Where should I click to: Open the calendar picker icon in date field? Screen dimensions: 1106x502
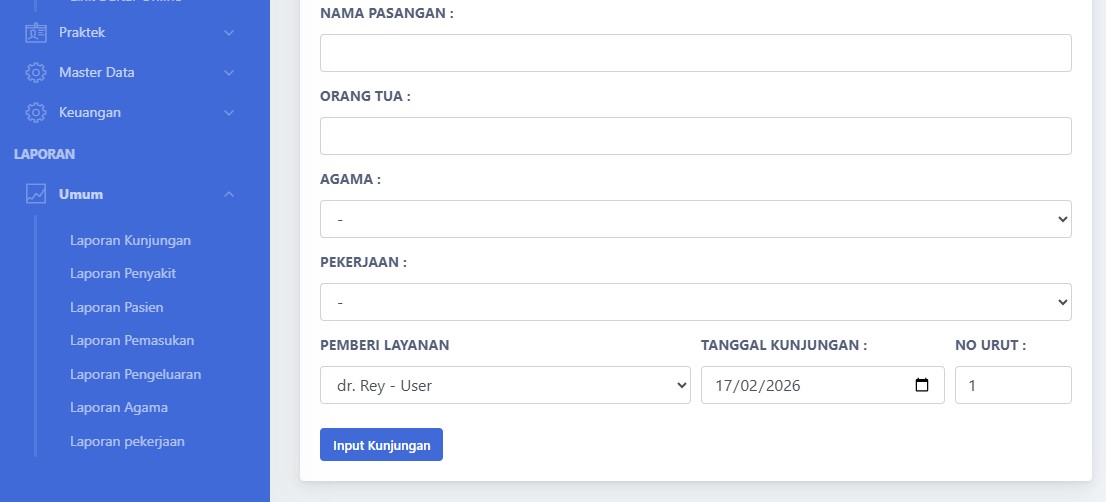(x=922, y=385)
